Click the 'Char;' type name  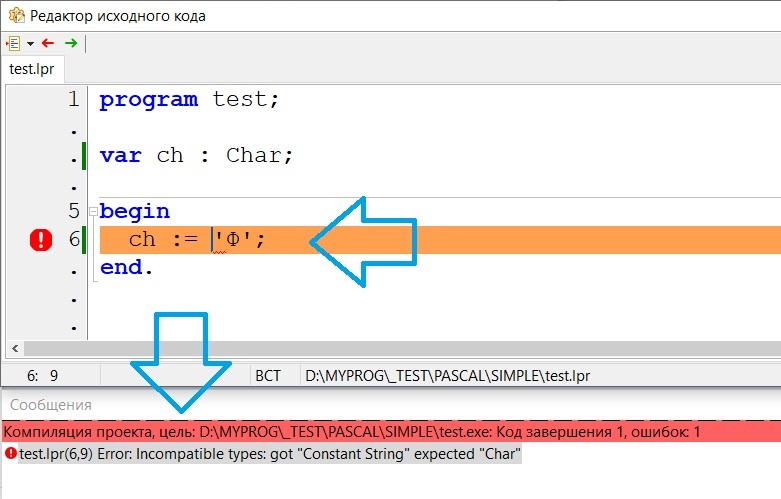click(260, 155)
